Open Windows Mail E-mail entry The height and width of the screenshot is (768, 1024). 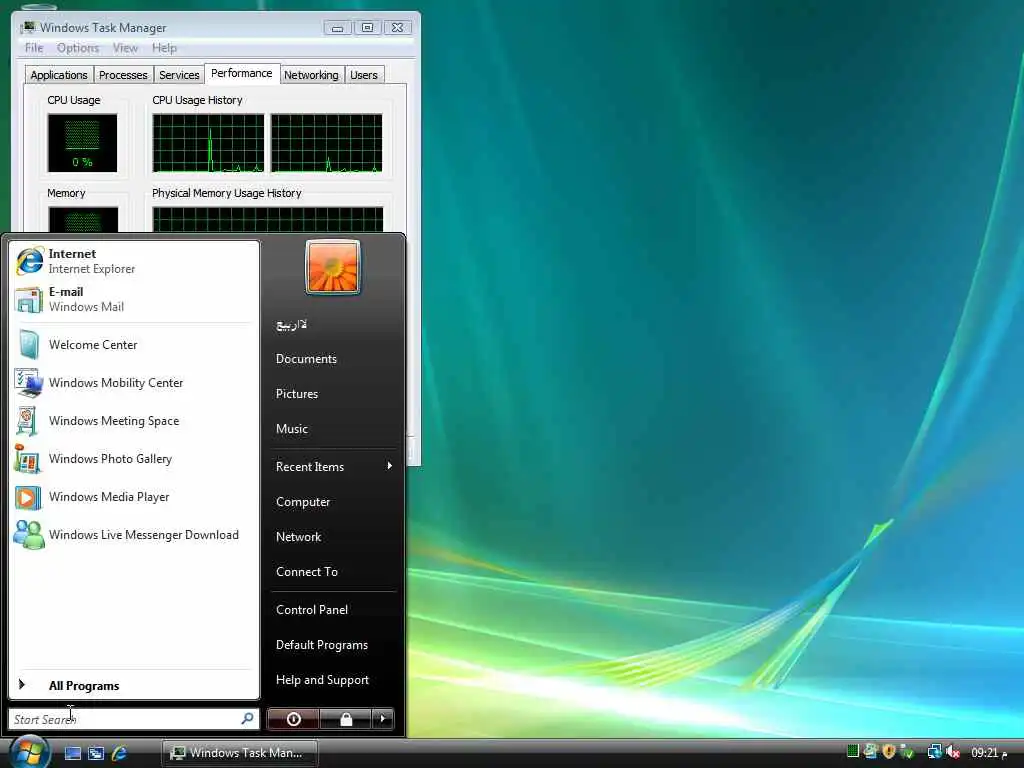click(x=134, y=299)
